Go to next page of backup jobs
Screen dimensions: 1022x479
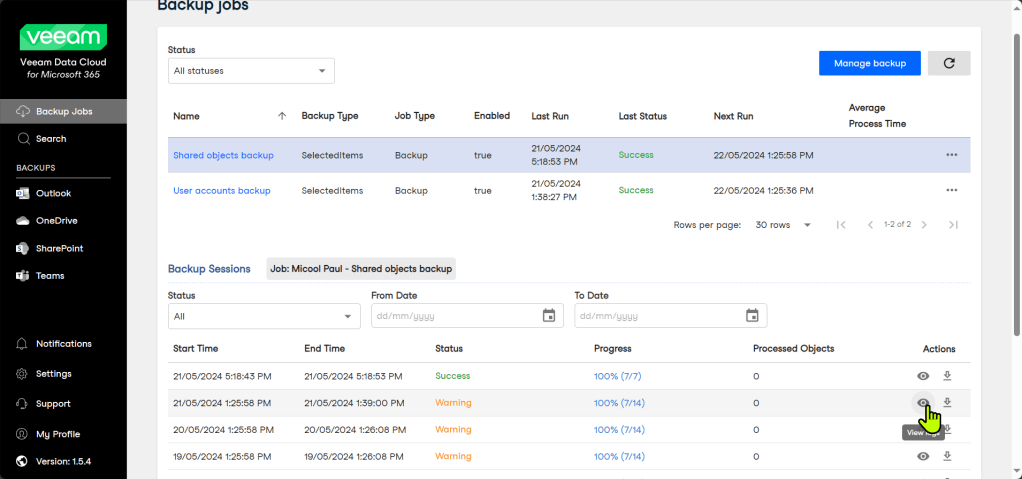[x=924, y=225]
